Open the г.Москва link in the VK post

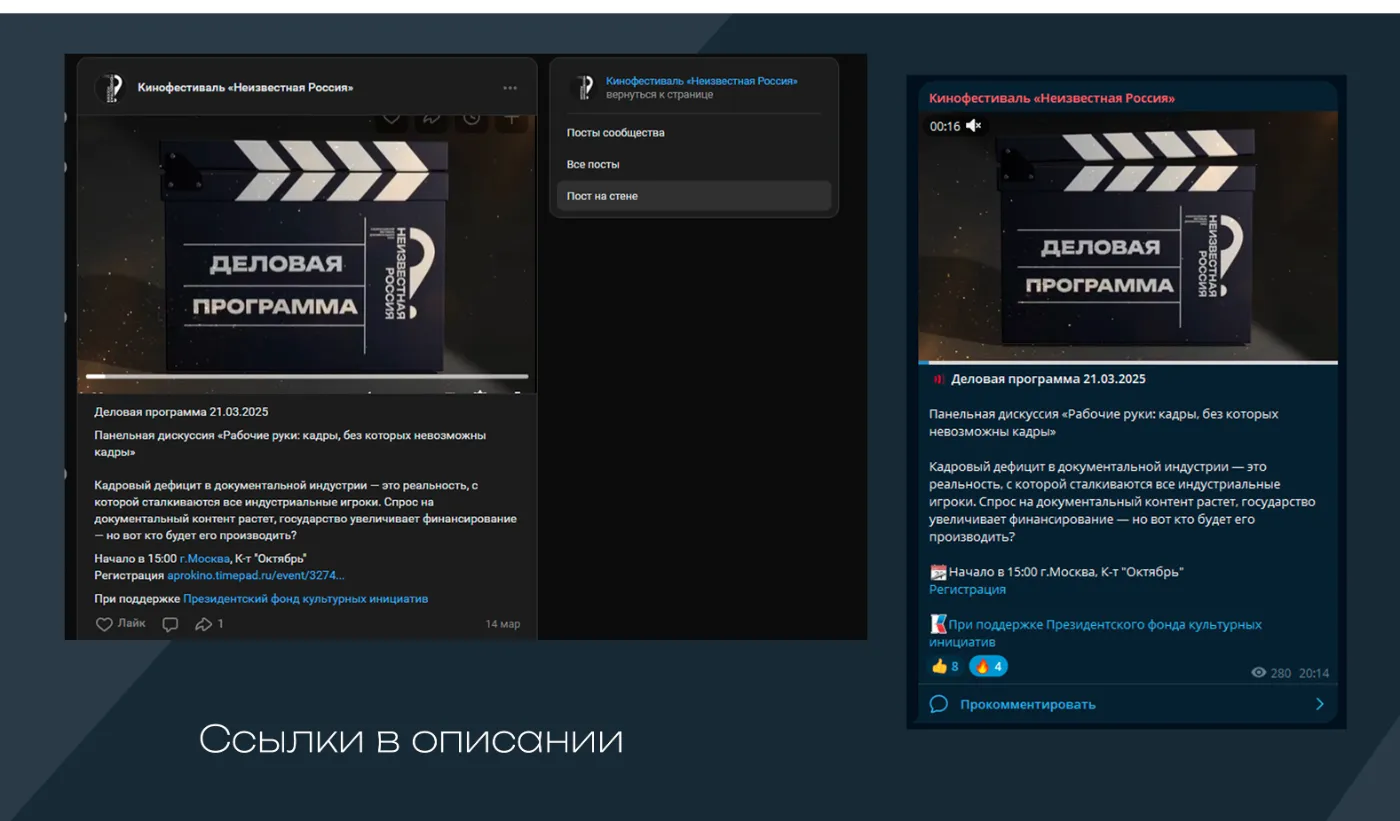click(x=204, y=558)
